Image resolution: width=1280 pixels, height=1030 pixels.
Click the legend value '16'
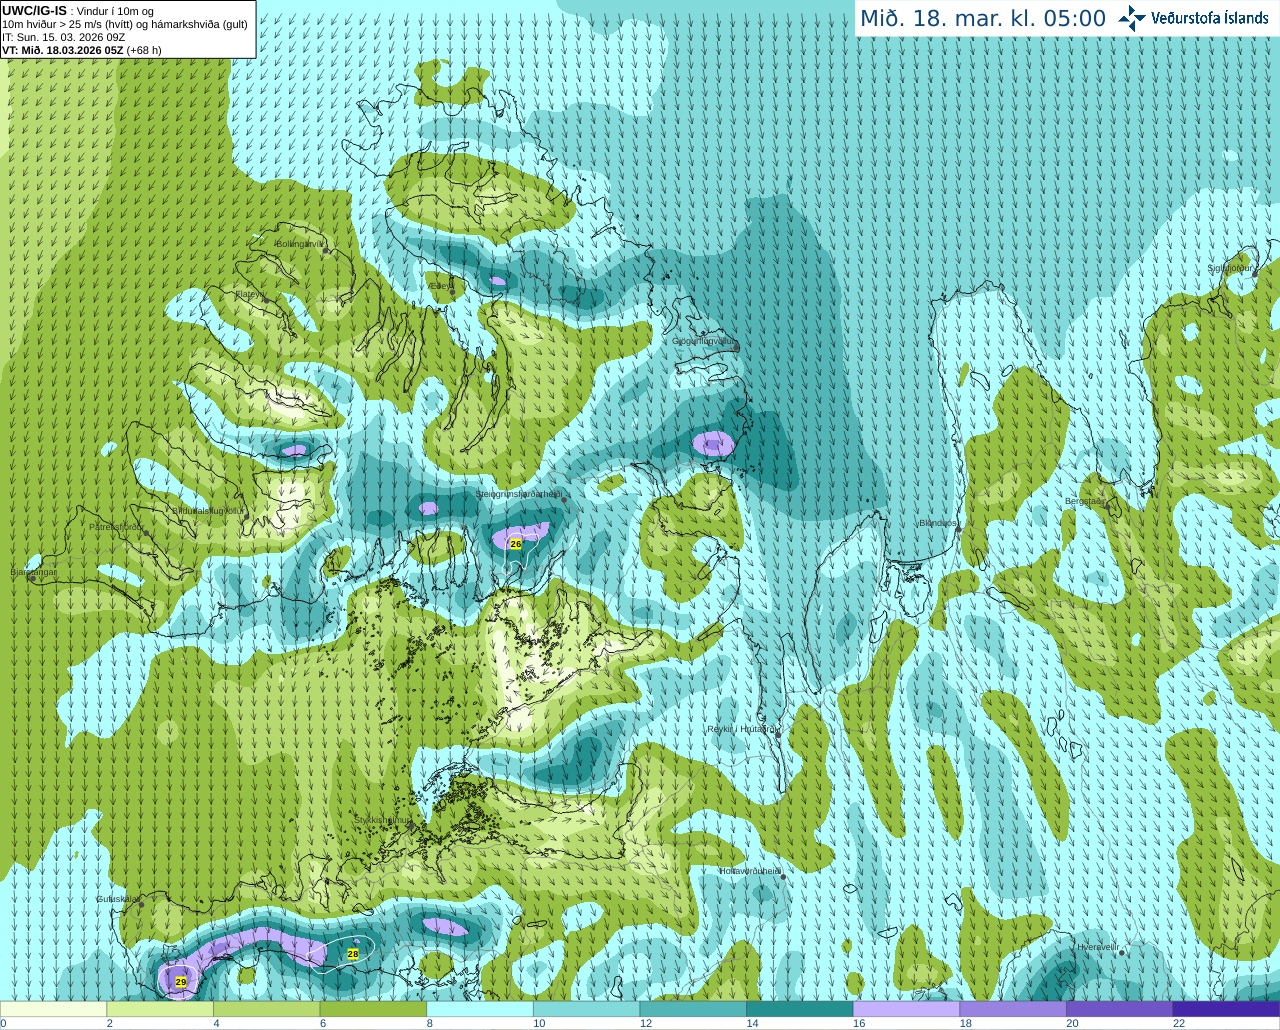[x=859, y=1023]
